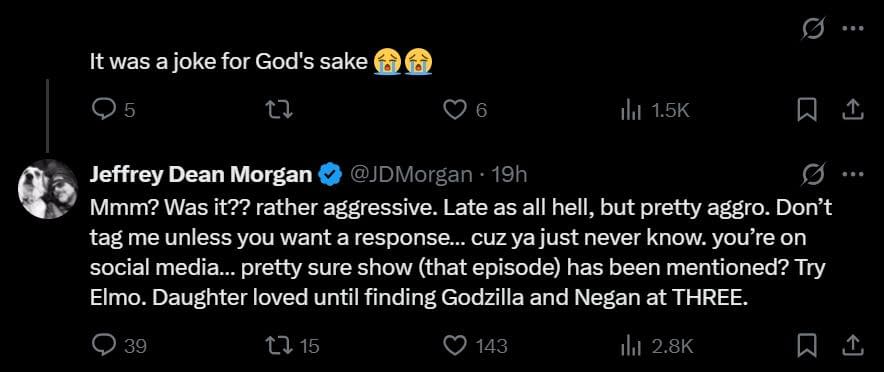Visit the @JDMorgan handle link

(x=412, y=175)
